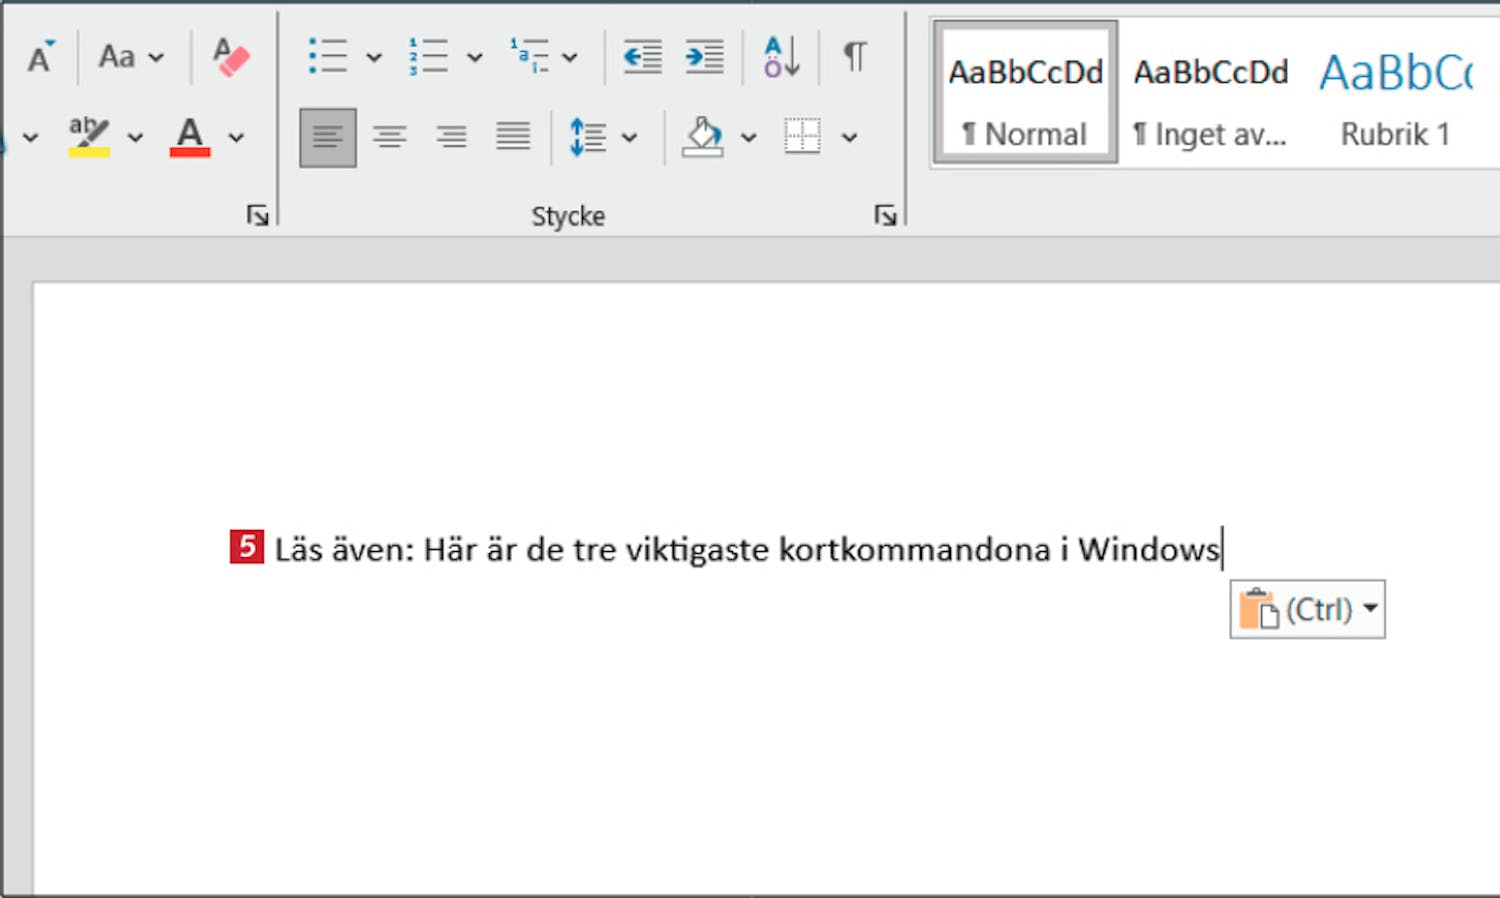This screenshot has width=1500, height=898.
Task: Toggle center alignment
Action: tap(390, 137)
